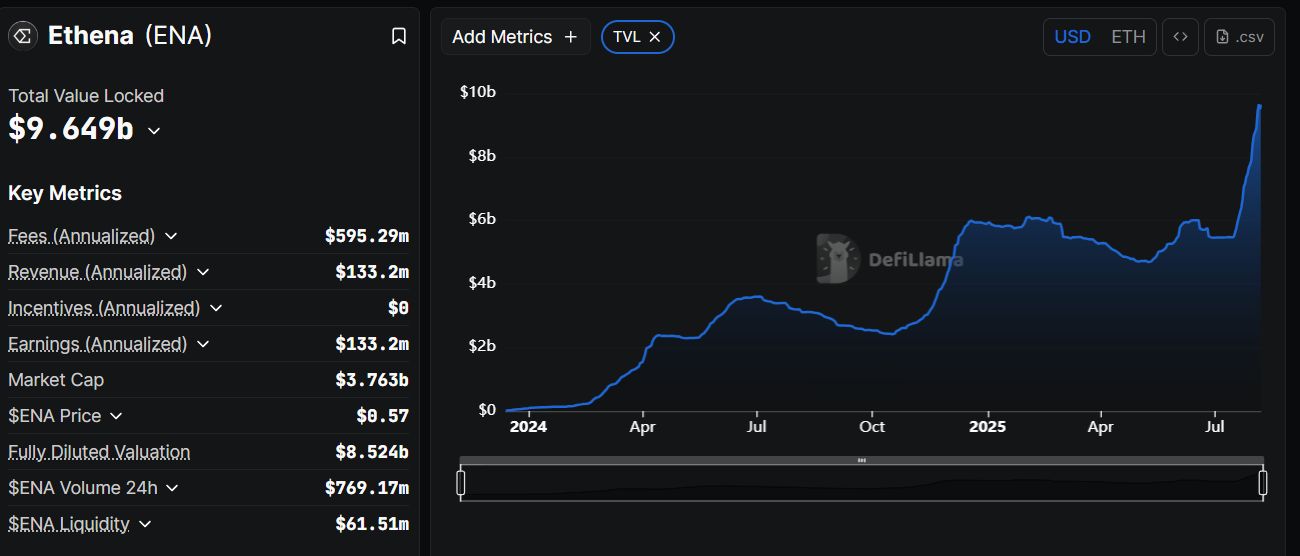Bookmark the Ethena protocol
The height and width of the screenshot is (556, 1300).
point(398,36)
